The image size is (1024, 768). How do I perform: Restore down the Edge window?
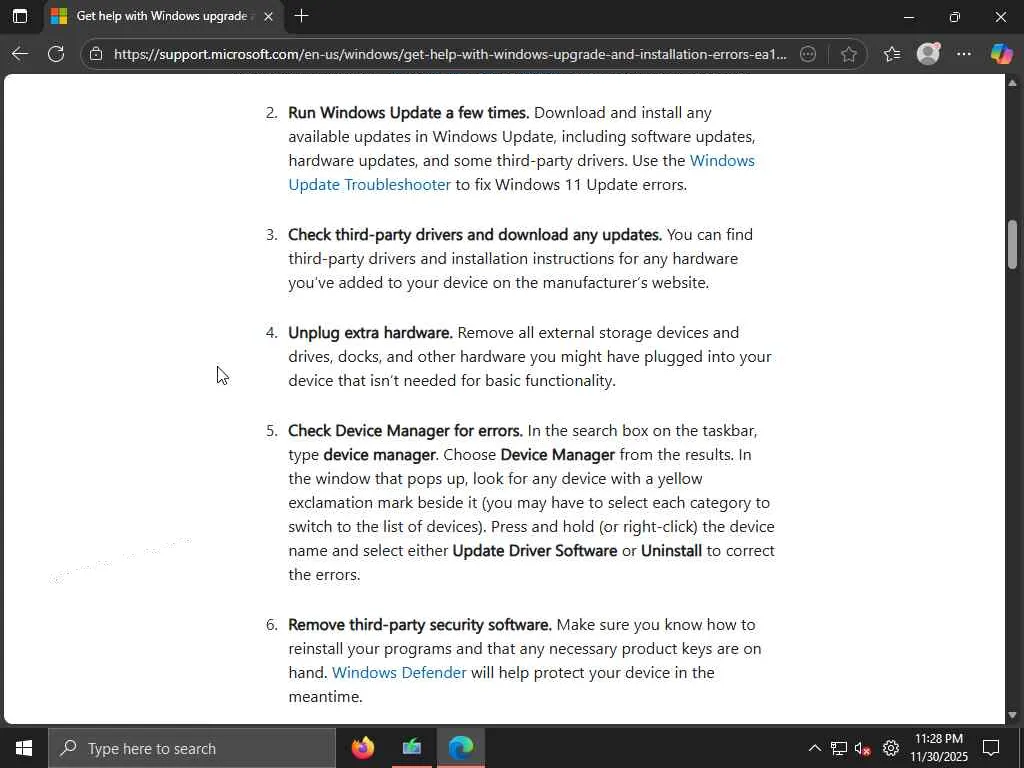pos(955,17)
